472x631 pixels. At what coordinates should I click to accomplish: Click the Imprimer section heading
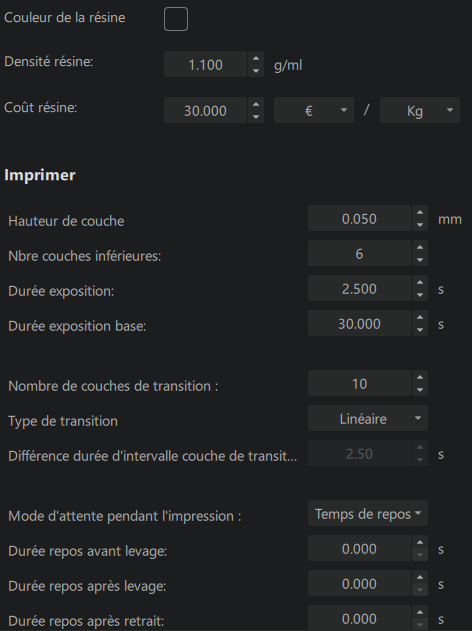tap(40, 175)
